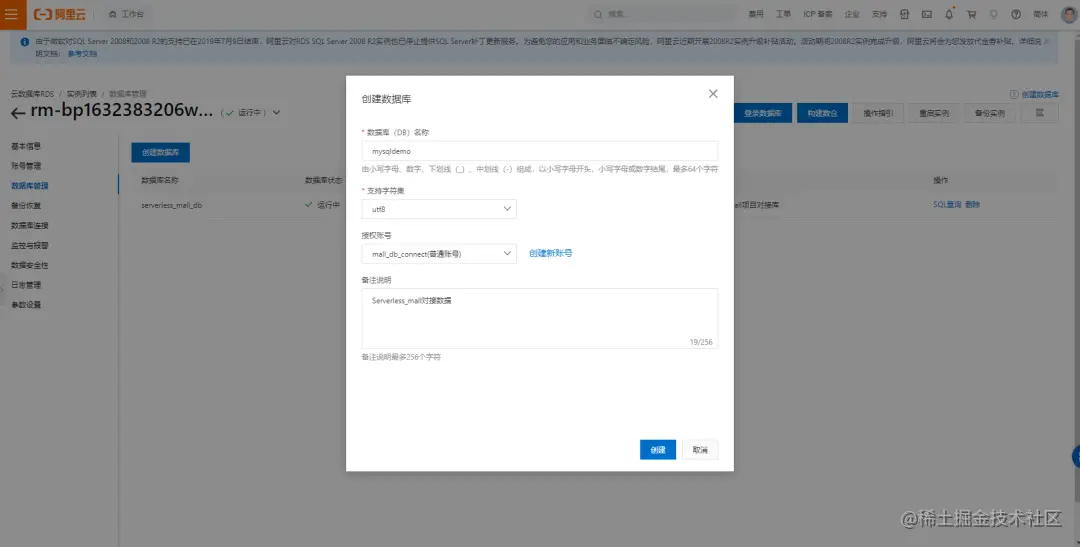The width and height of the screenshot is (1080, 547).
Task: Open the 参考文档 link in banner
Action: click(82, 54)
